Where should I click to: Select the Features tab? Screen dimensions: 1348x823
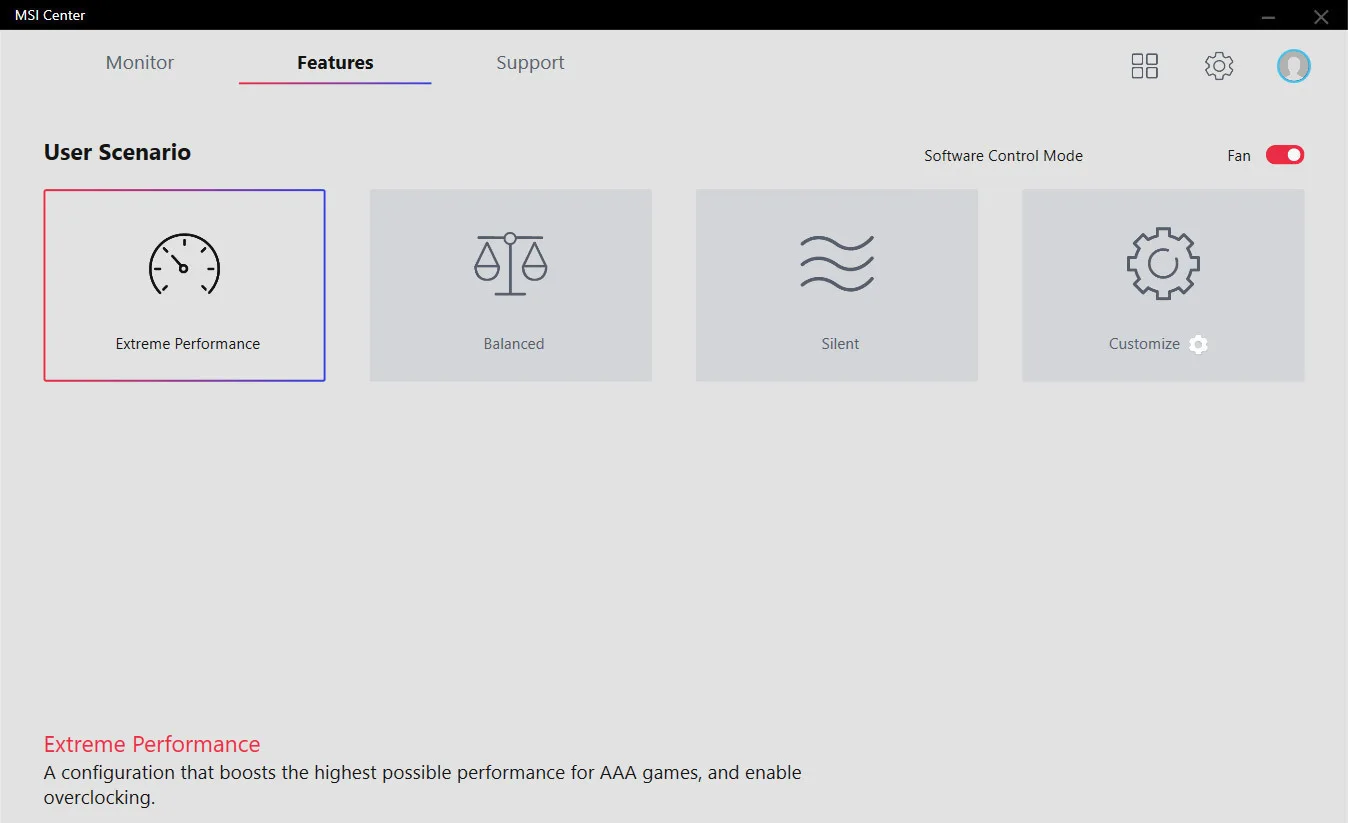coord(335,63)
